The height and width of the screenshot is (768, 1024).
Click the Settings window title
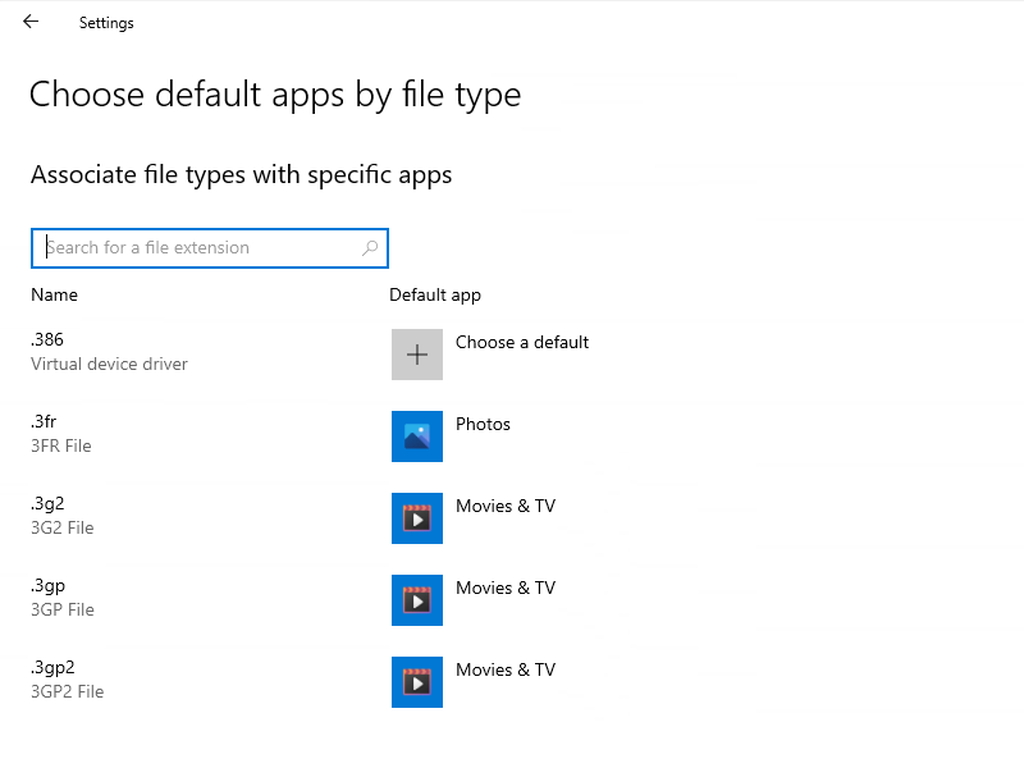tap(106, 22)
